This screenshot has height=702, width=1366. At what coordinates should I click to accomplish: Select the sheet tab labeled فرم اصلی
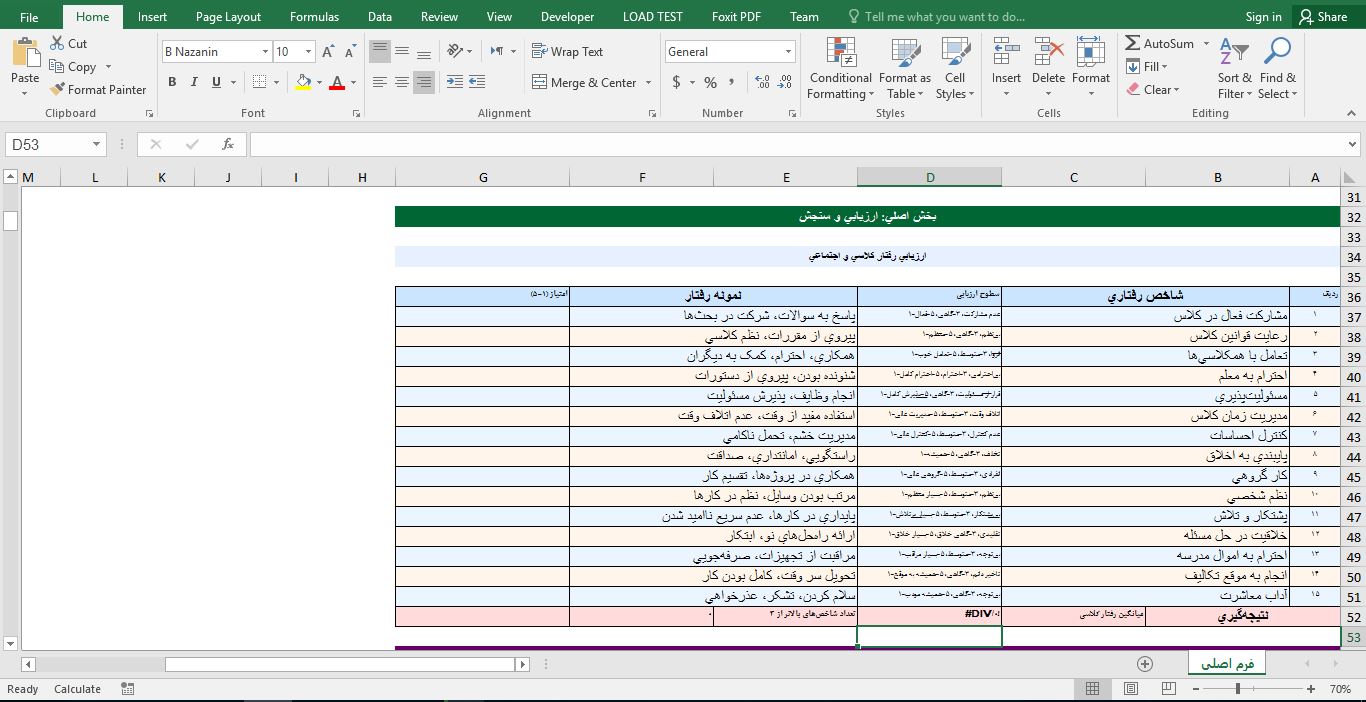[1226, 662]
